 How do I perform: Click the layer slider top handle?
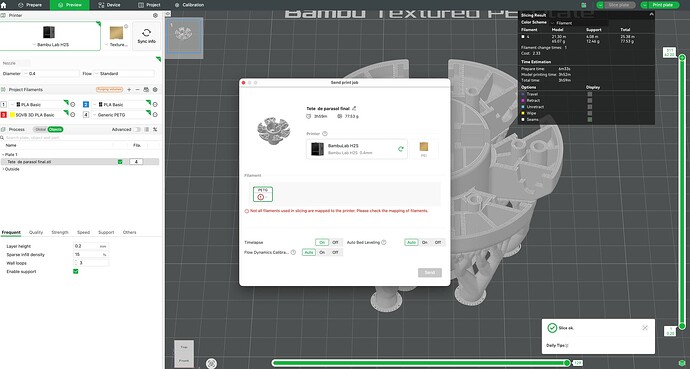(x=682, y=57)
